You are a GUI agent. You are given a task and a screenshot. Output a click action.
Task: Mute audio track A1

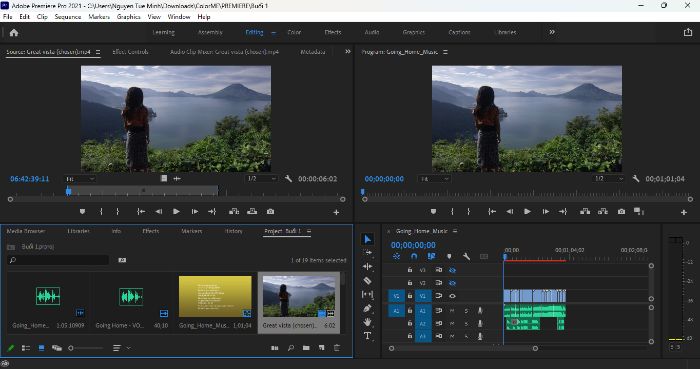click(x=452, y=311)
